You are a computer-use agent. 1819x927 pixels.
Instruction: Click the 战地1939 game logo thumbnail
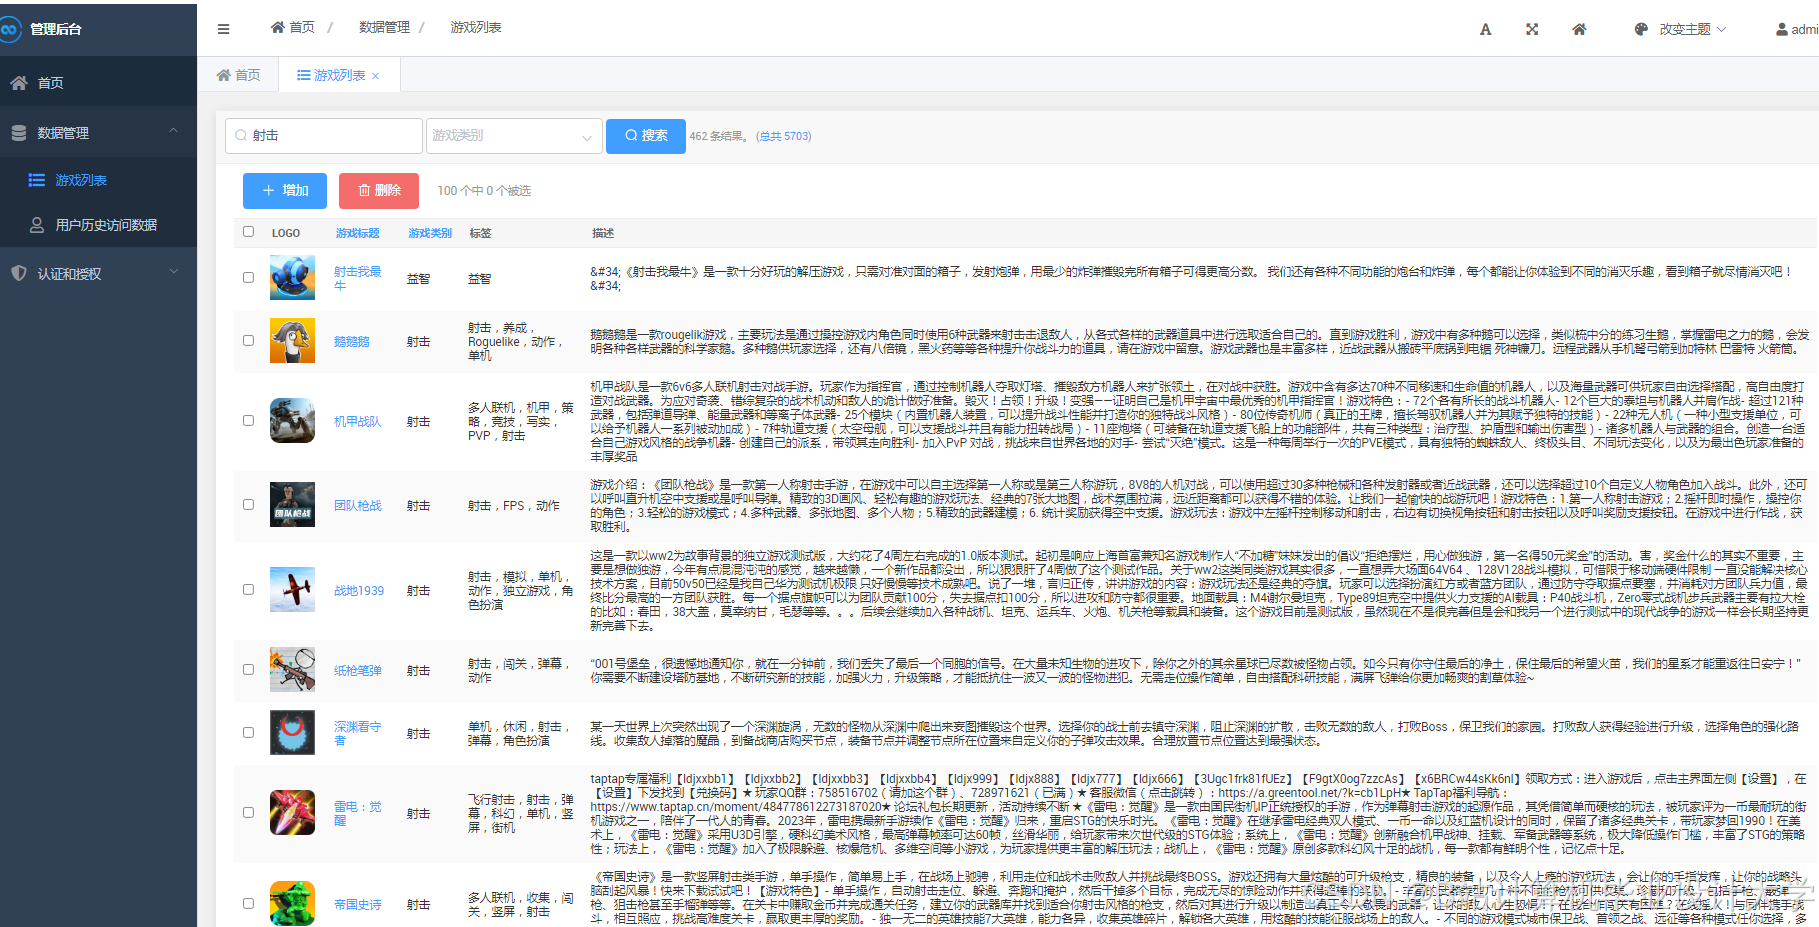point(292,590)
